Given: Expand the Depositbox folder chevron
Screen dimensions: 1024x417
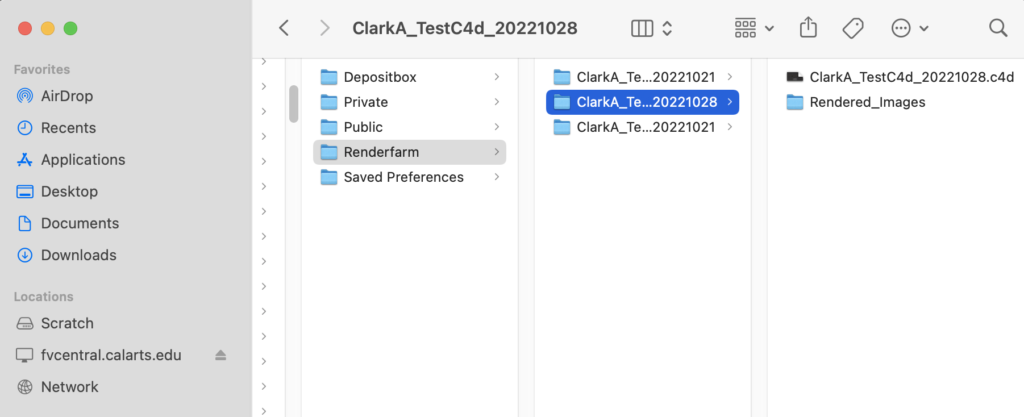Looking at the screenshot, I should click(x=497, y=77).
